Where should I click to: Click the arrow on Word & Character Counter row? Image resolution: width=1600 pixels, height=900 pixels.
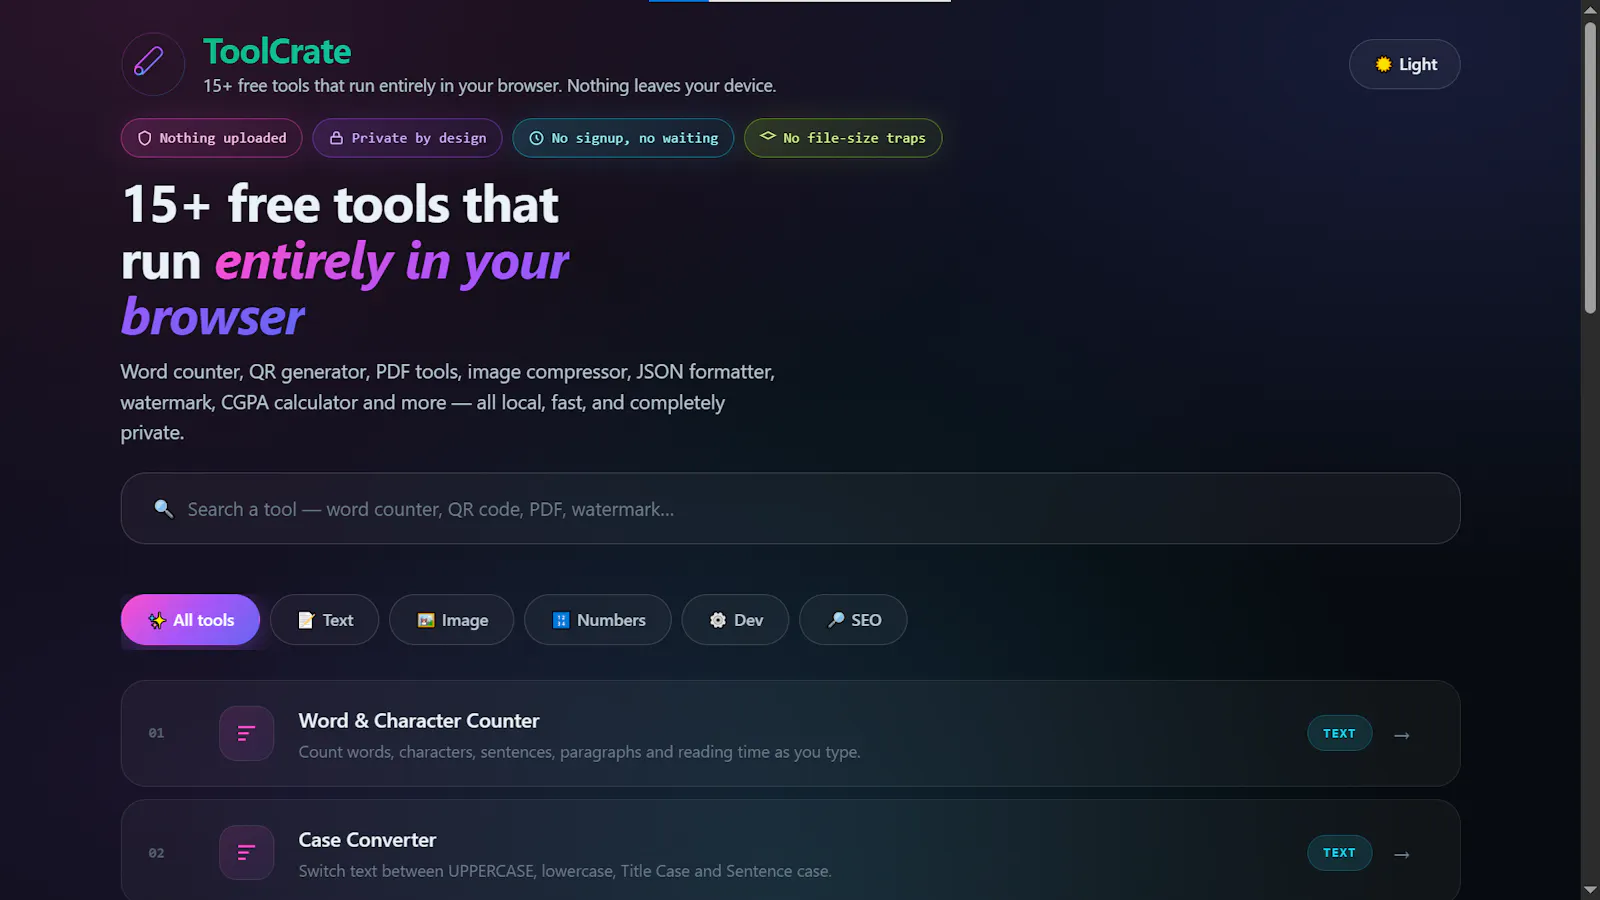(1402, 735)
